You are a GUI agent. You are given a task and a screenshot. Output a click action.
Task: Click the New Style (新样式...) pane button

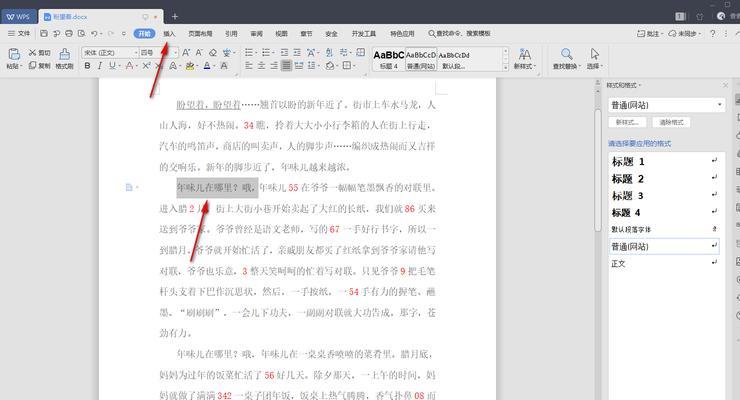[x=627, y=122]
